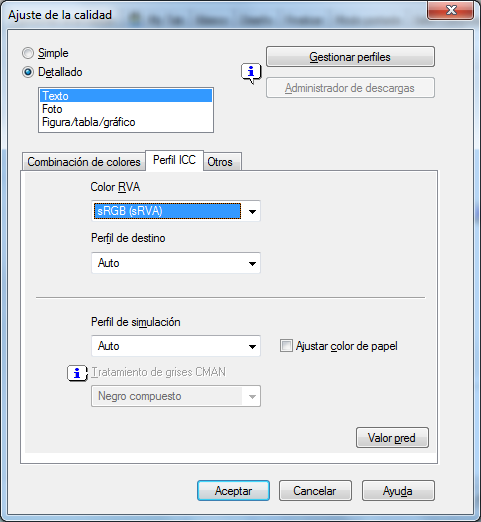Expand the Negro compuesto dropdown arrow
Screen dimensions: 481x522
pos(252,396)
